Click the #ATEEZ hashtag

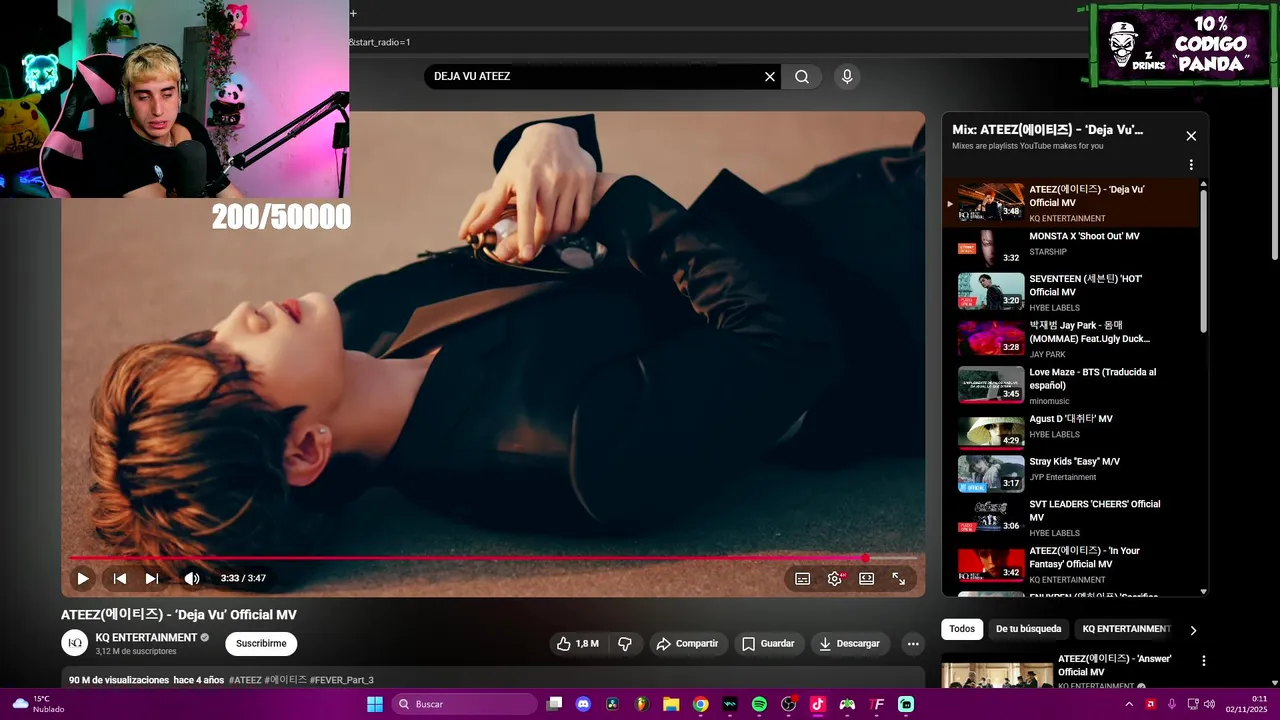(x=245, y=680)
